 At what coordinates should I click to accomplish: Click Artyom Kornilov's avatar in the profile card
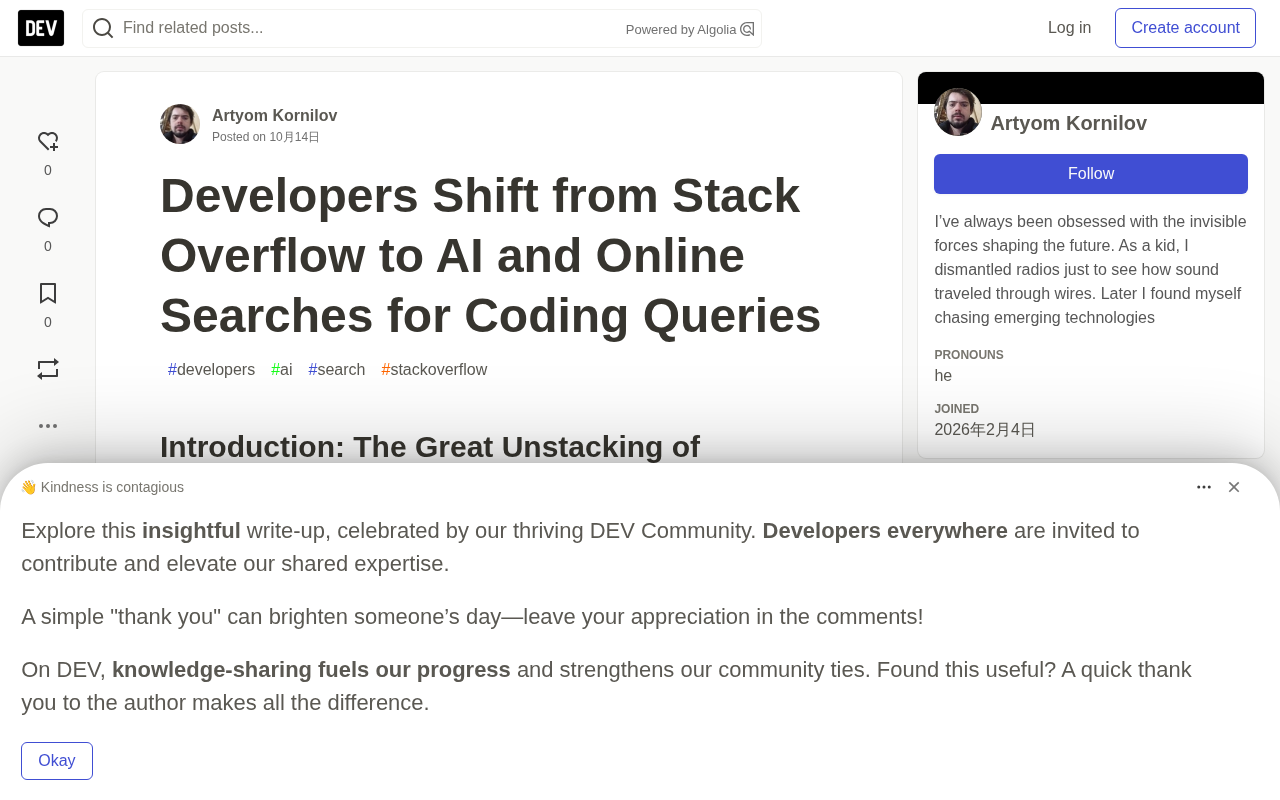958,112
